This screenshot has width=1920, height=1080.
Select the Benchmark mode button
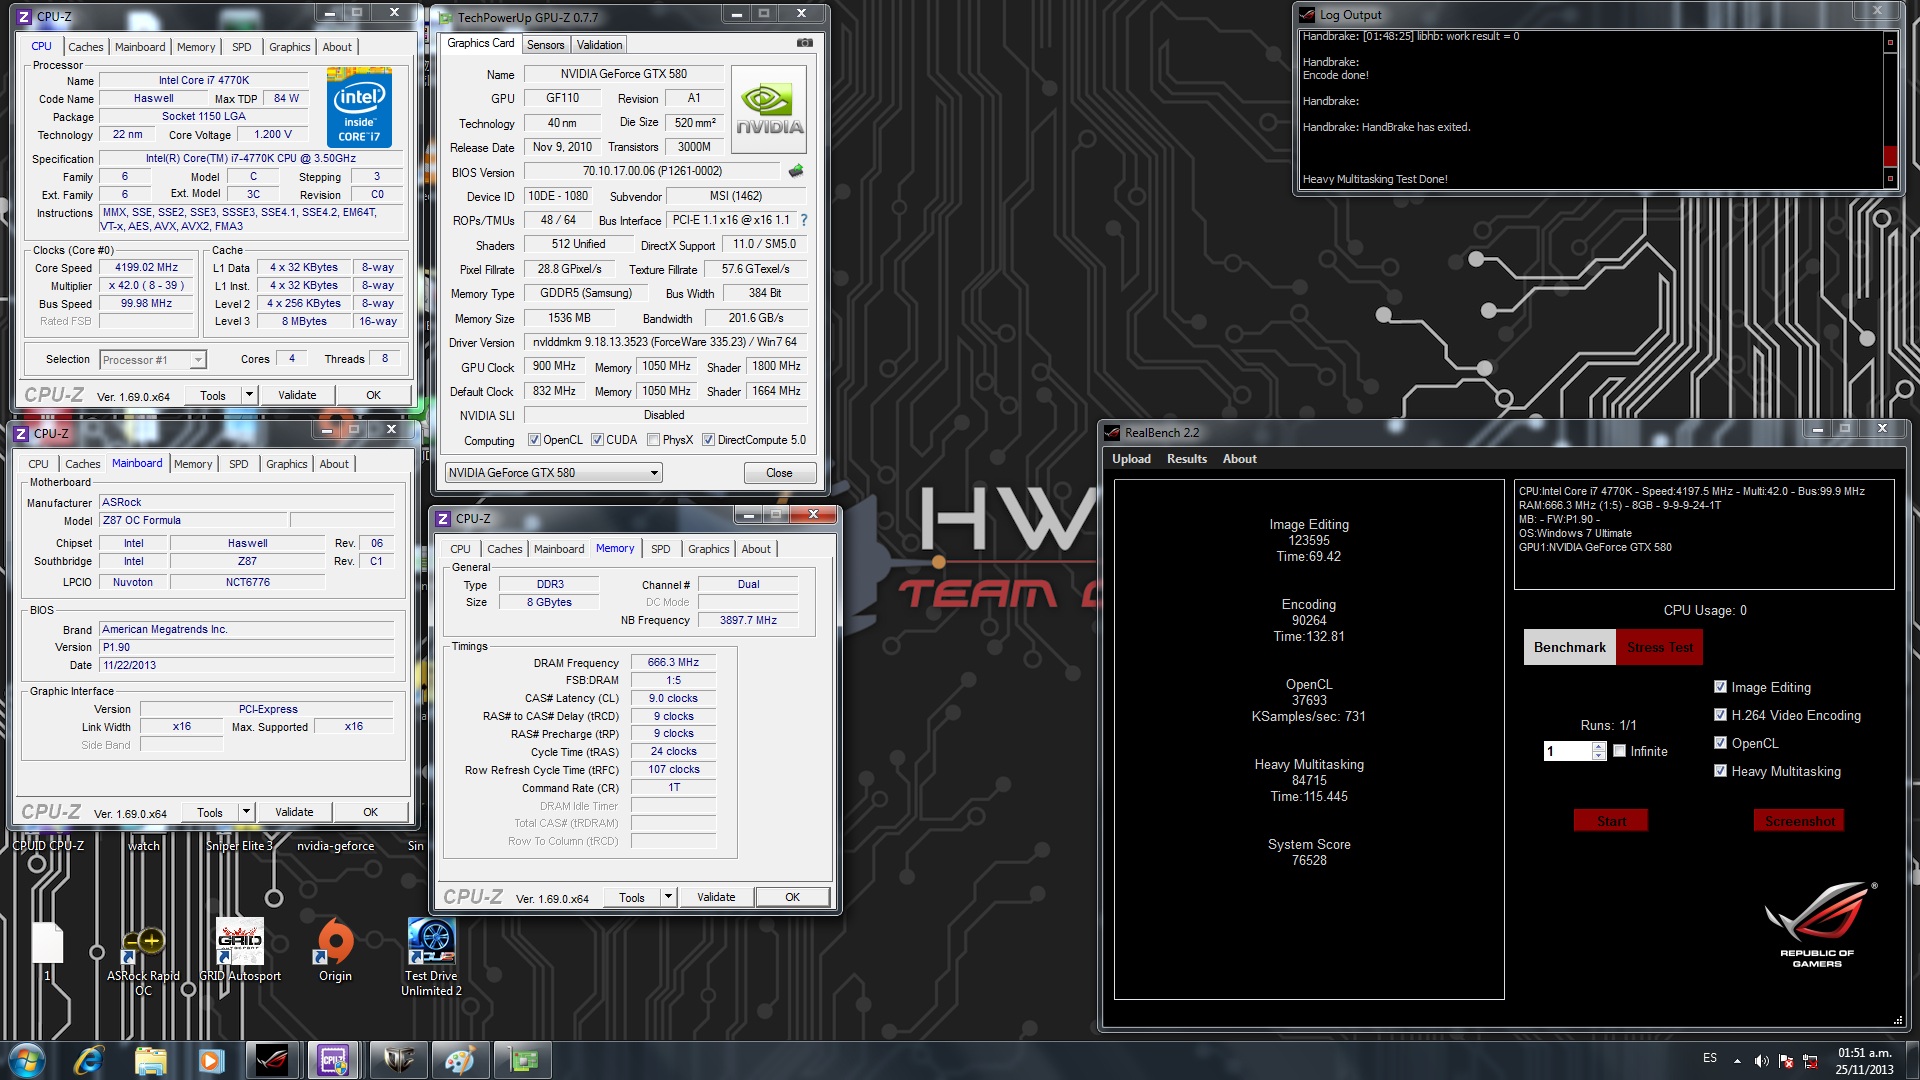click(x=1570, y=647)
